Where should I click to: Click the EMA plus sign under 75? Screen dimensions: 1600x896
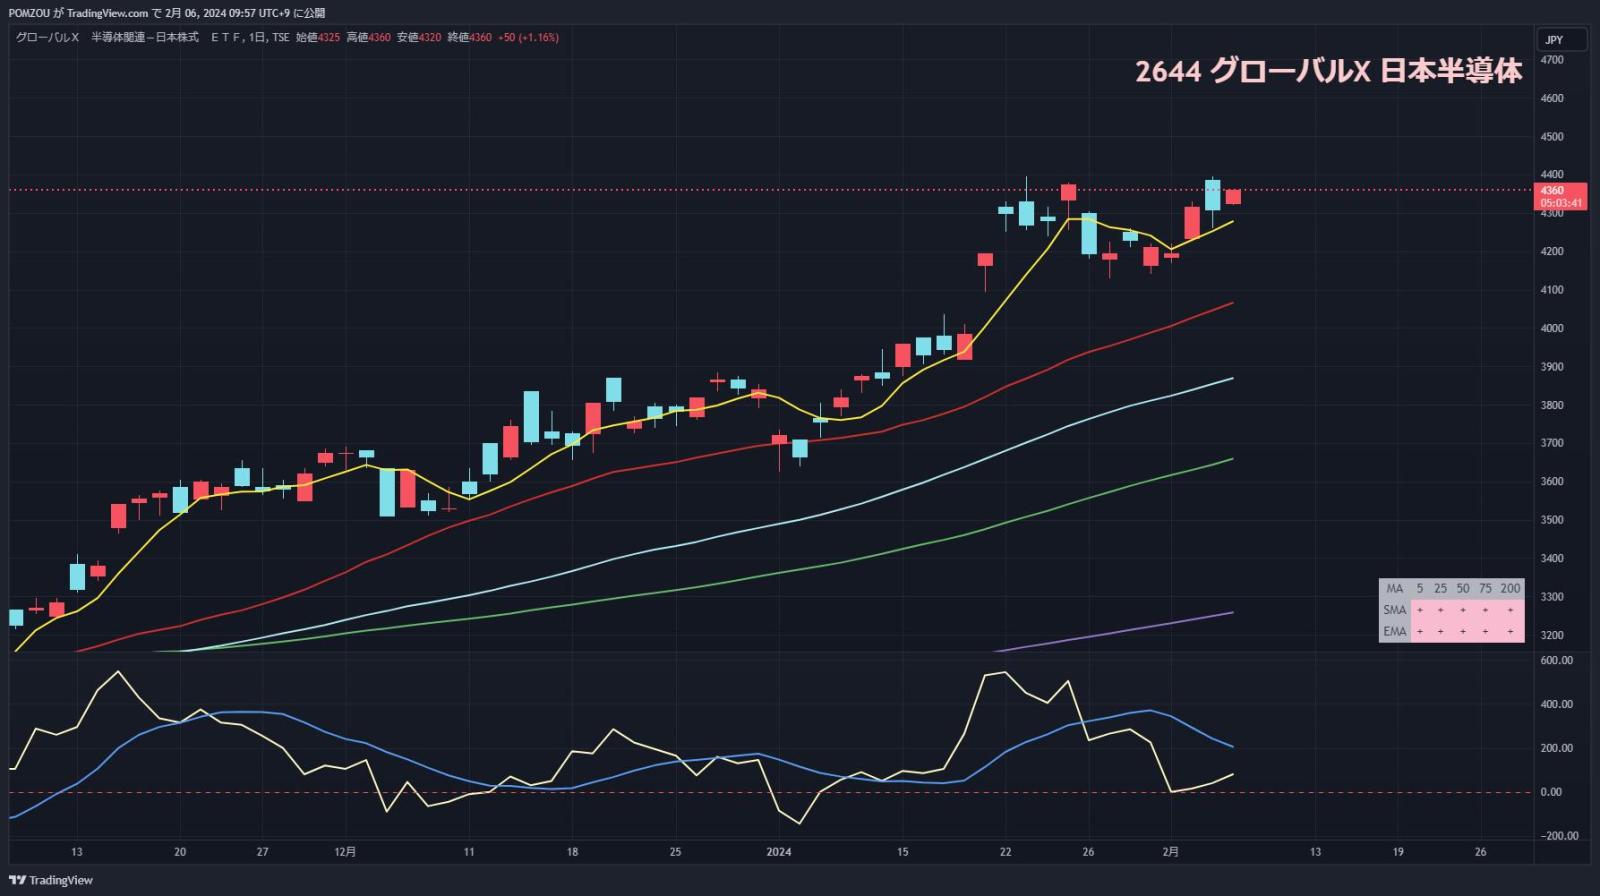[1485, 632]
